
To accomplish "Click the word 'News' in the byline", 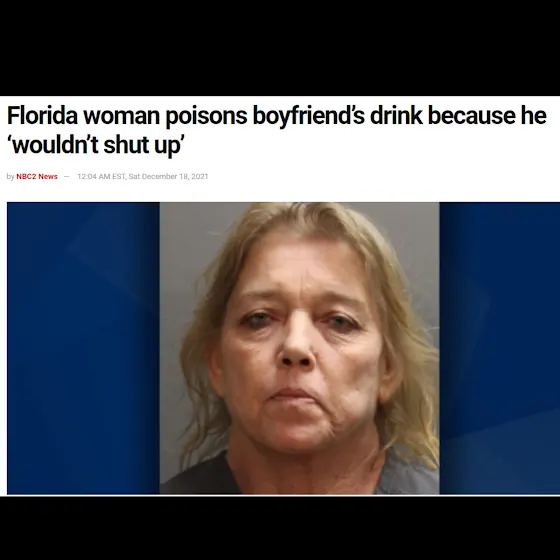I will click(x=48, y=176).
